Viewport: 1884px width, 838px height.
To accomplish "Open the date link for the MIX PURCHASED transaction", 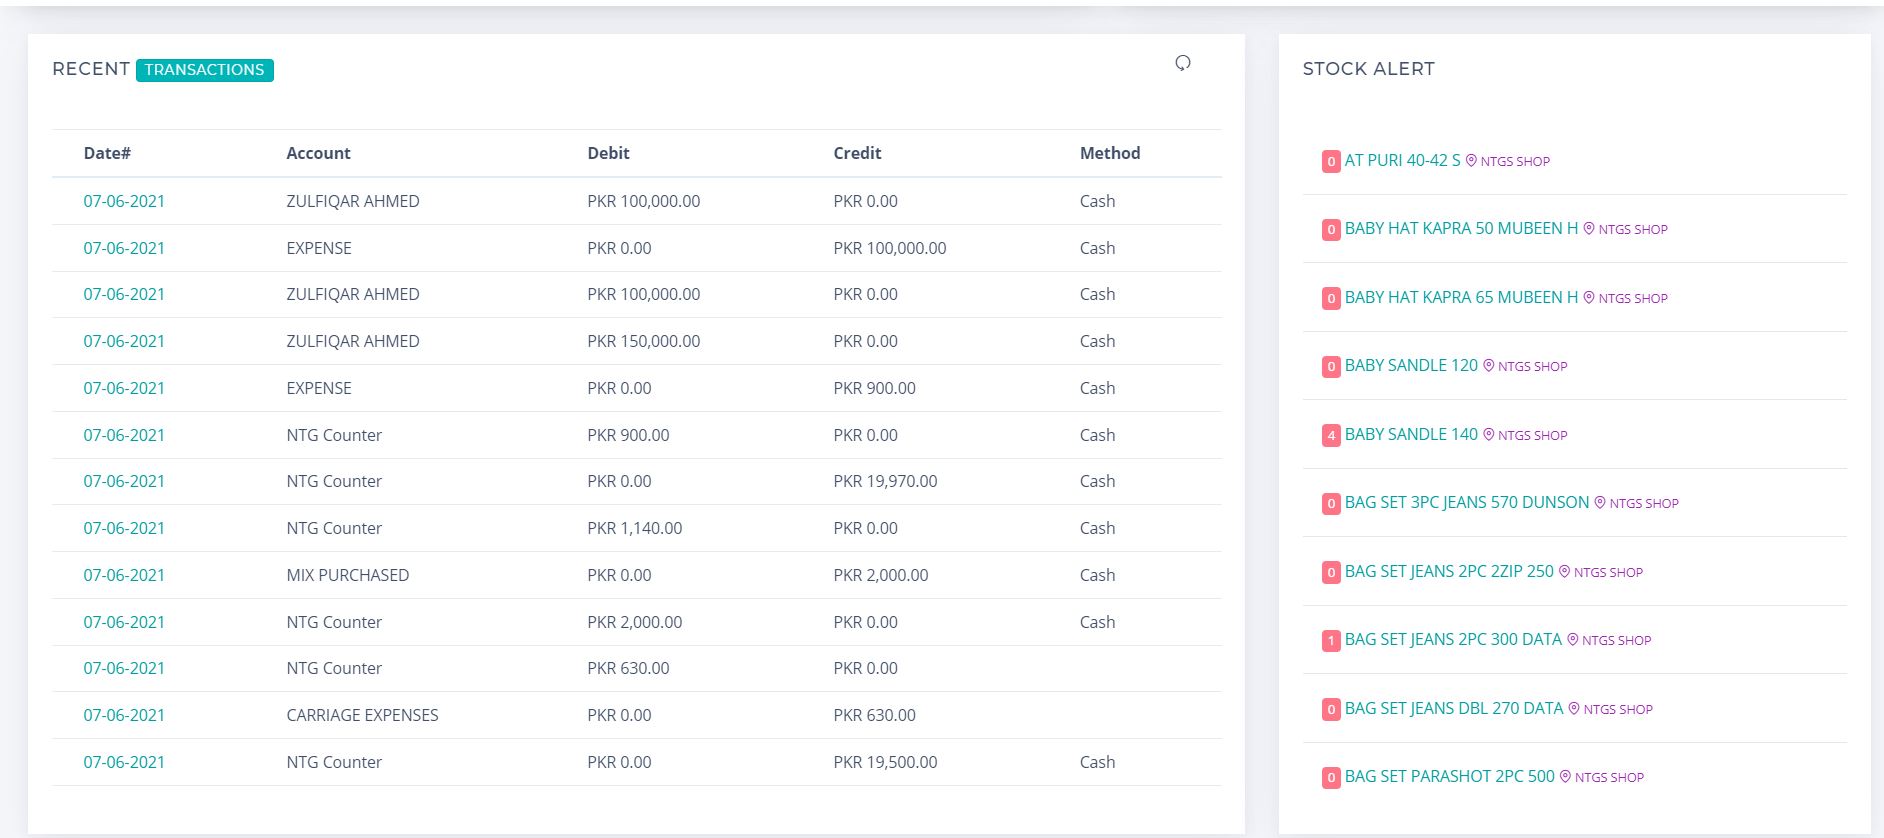I will tap(124, 575).
